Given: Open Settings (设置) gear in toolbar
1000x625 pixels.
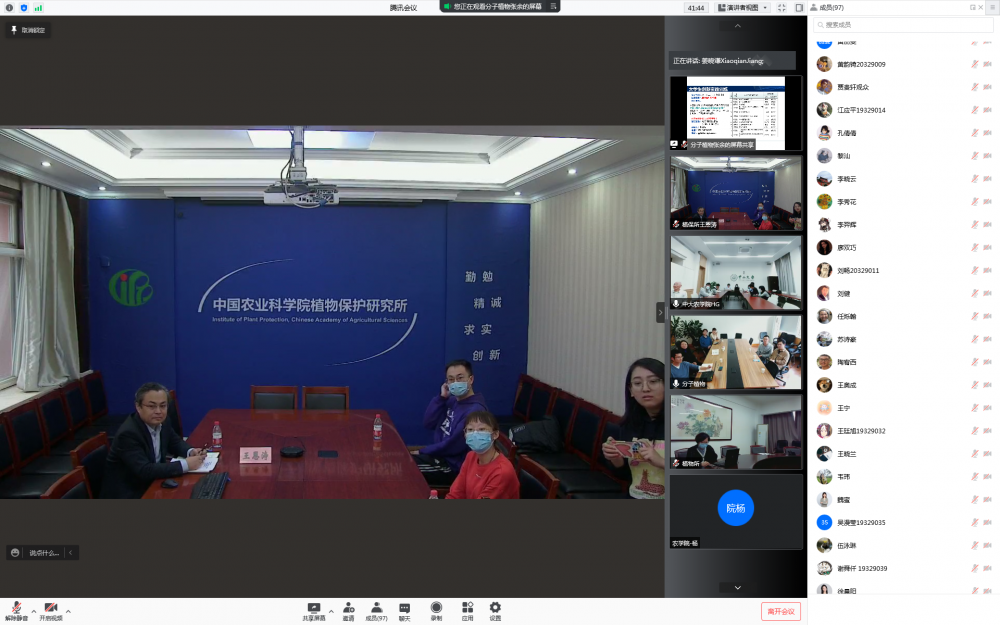Looking at the screenshot, I should tap(495, 607).
